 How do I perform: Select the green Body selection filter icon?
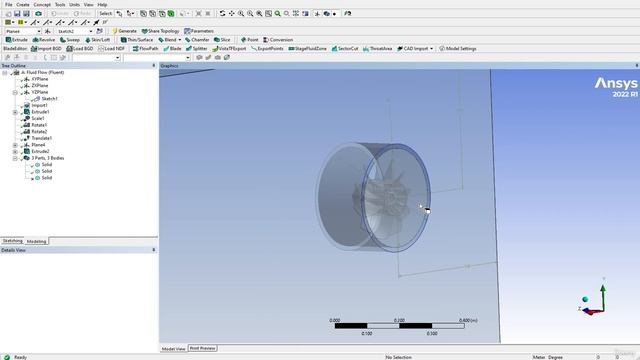coord(171,13)
